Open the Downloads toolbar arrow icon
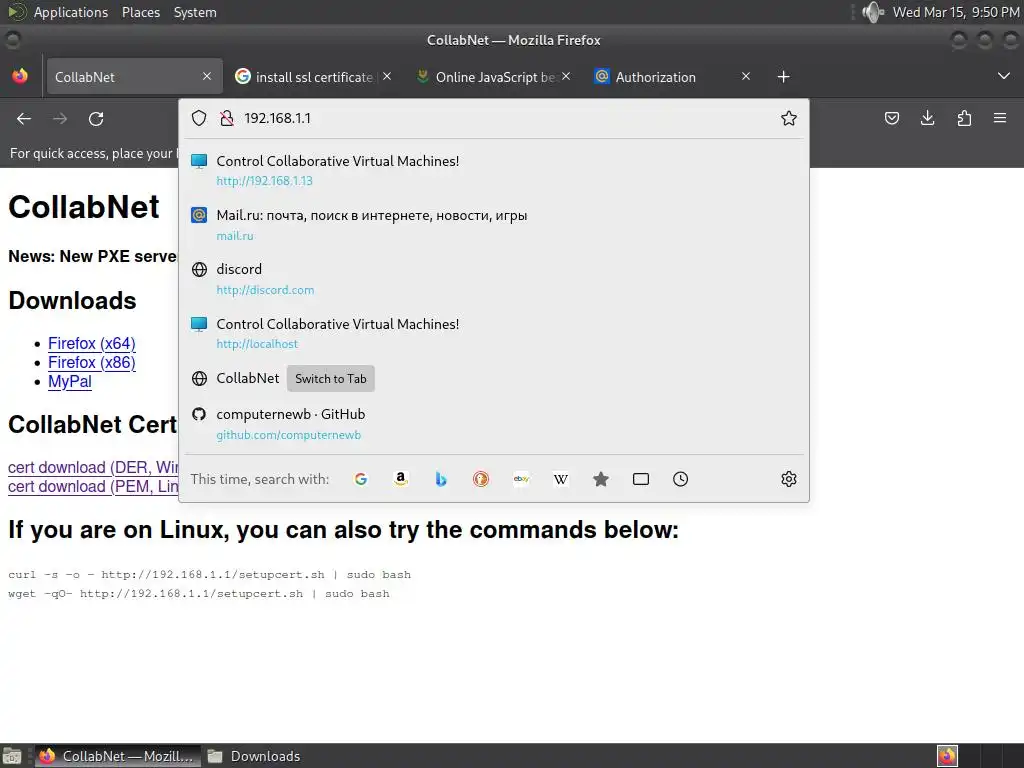The image size is (1024, 768). [927, 118]
